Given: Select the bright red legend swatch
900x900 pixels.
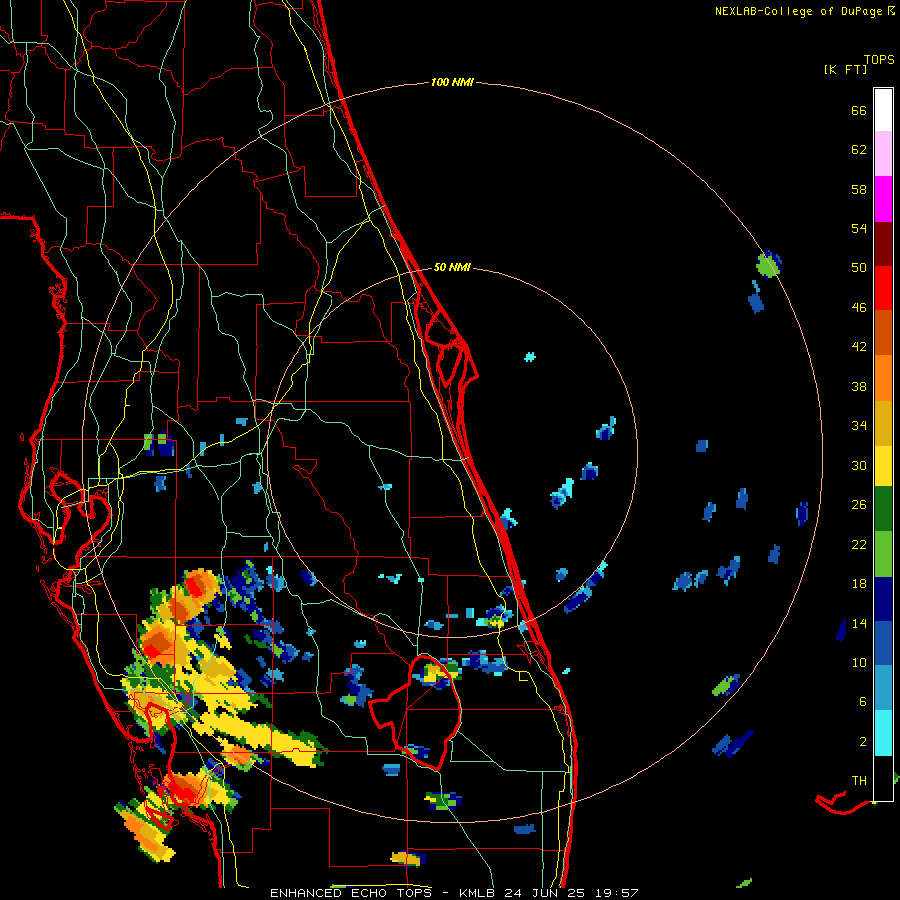Looking at the screenshot, I should [883, 288].
